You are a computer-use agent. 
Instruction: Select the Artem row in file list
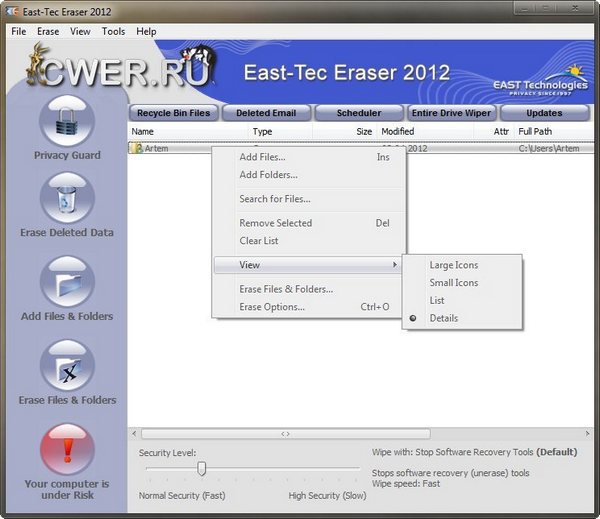tap(361, 148)
